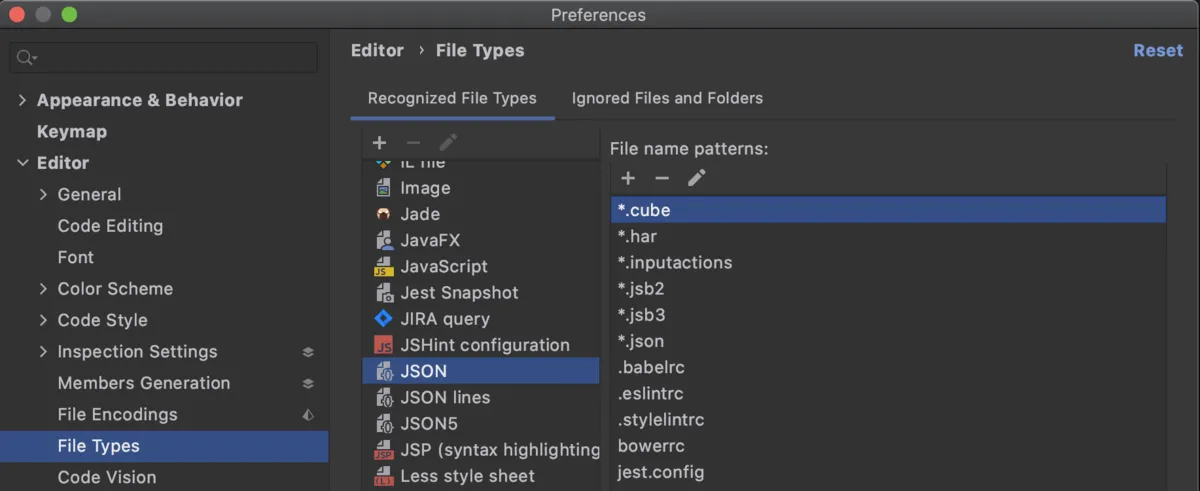The width and height of the screenshot is (1200, 491).
Task: Expand the Color Scheme node
Action: 43,289
